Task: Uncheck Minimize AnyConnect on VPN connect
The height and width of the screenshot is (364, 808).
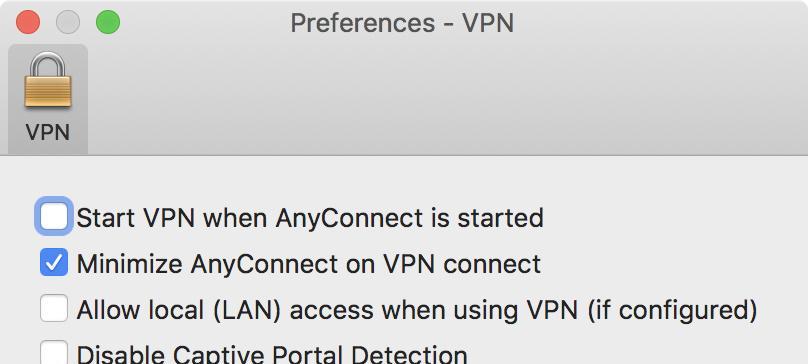Action: click(54, 262)
